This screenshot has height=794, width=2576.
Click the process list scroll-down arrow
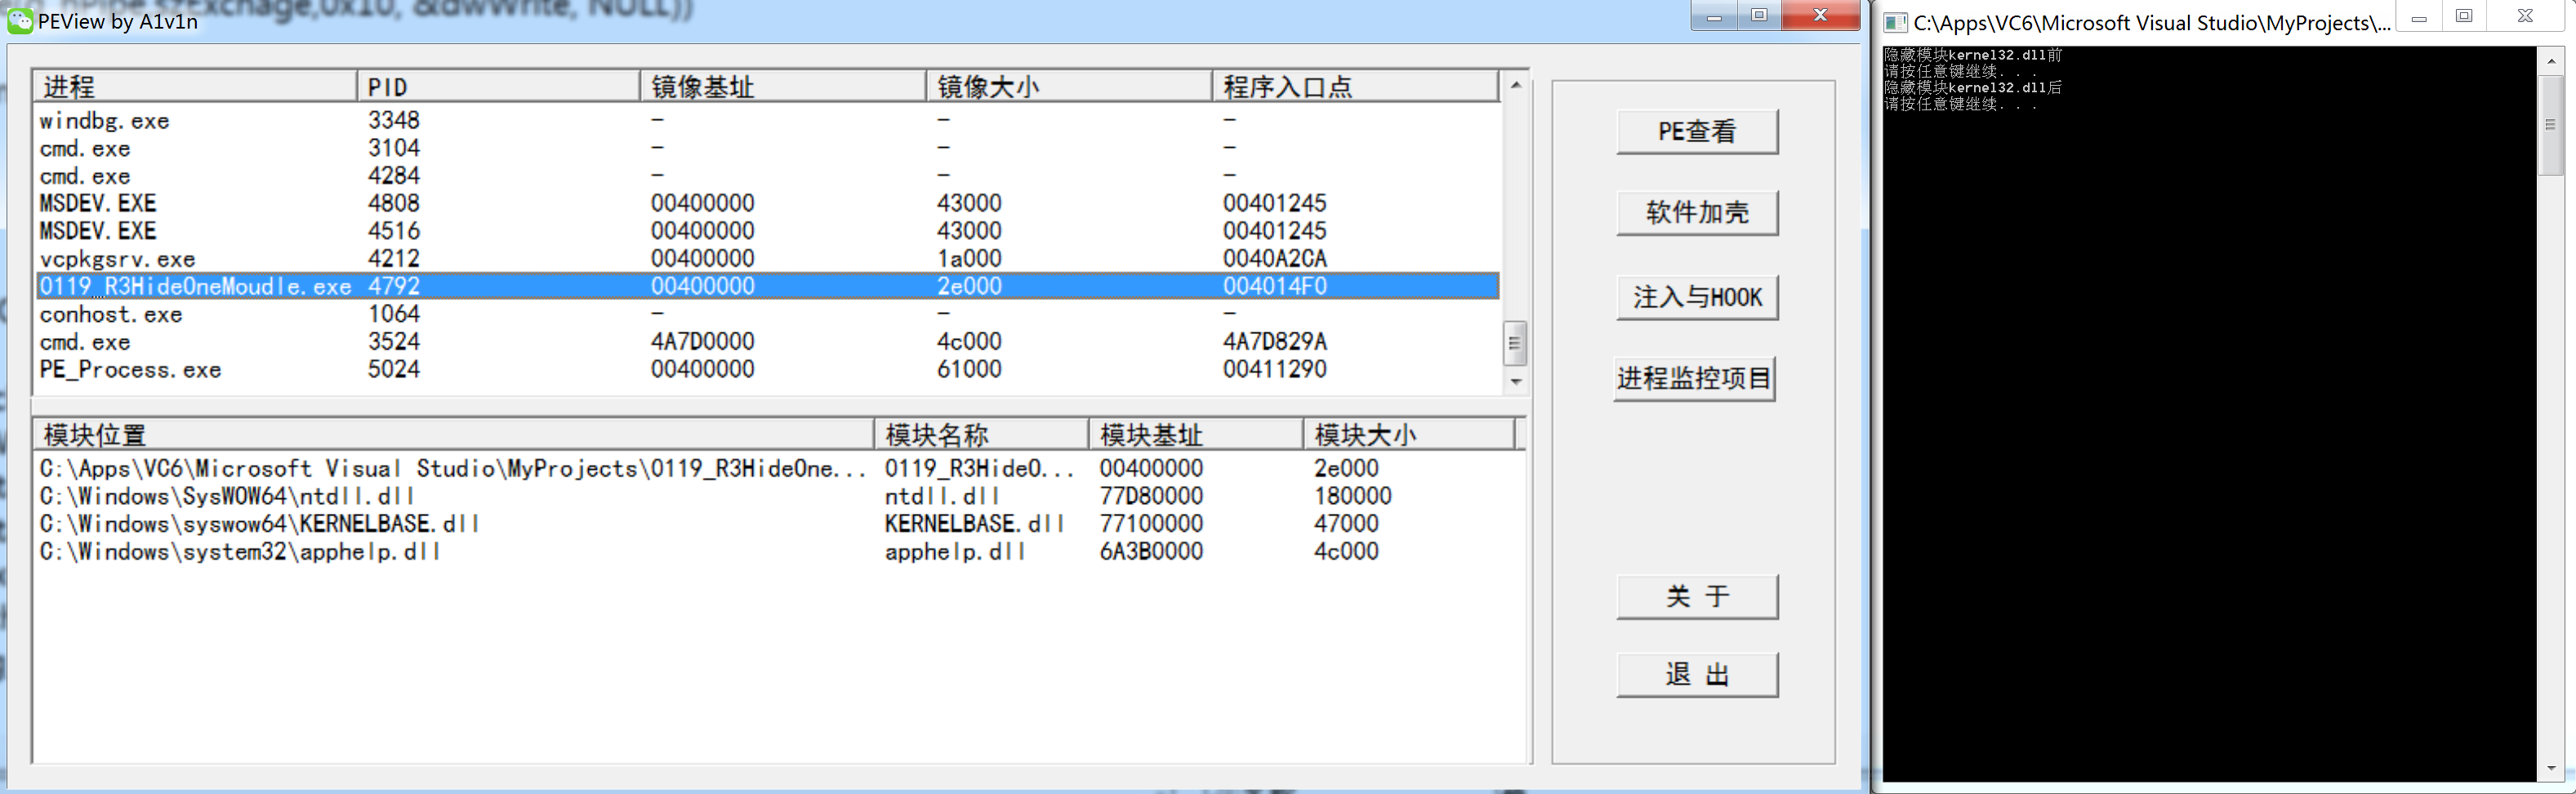[1516, 382]
